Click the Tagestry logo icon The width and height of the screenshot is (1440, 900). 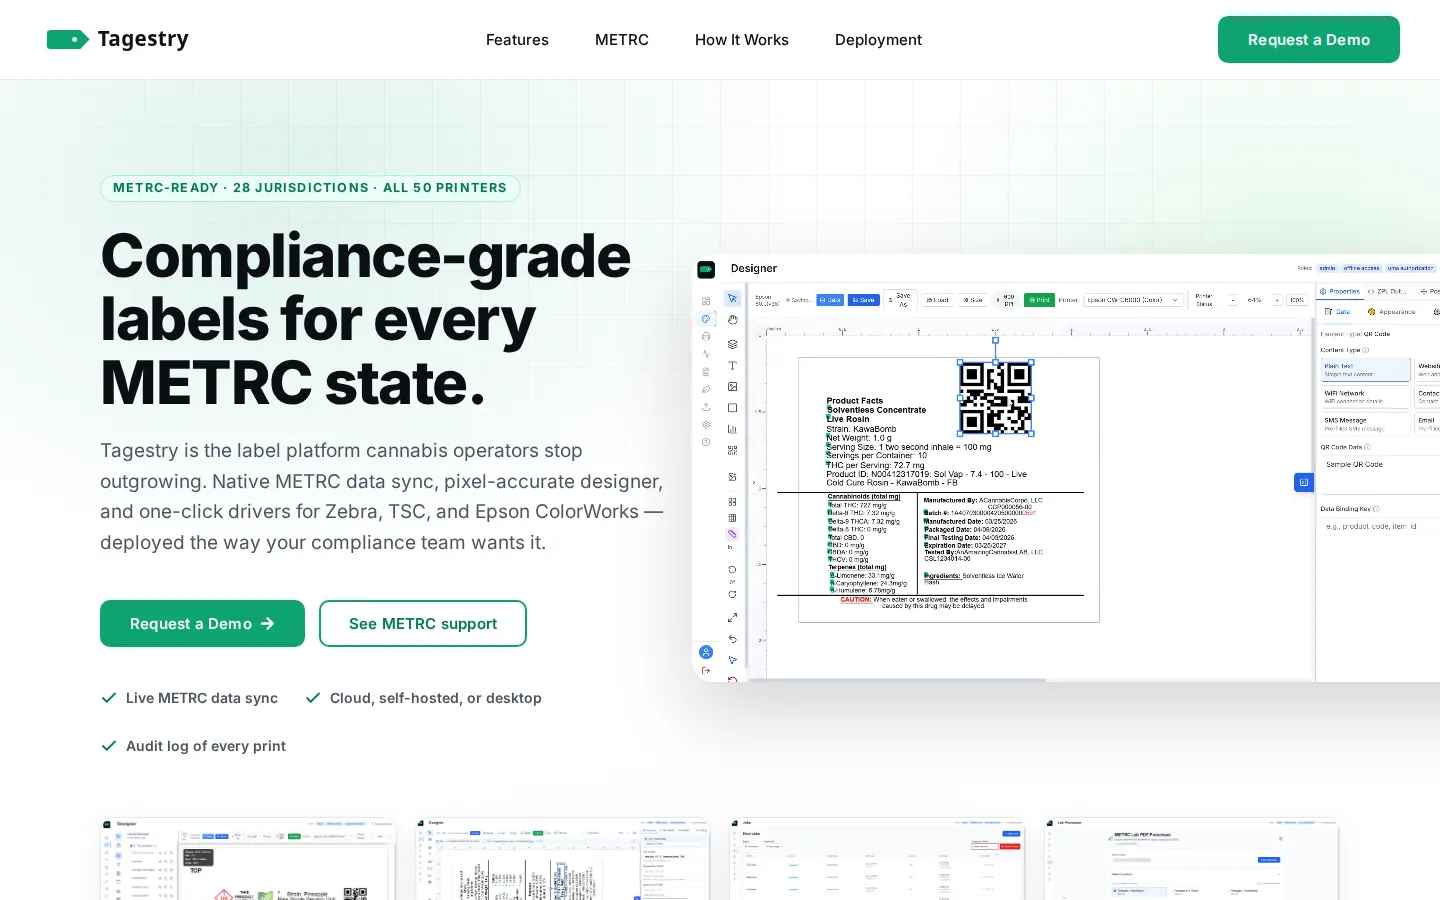pyautogui.click(x=68, y=40)
